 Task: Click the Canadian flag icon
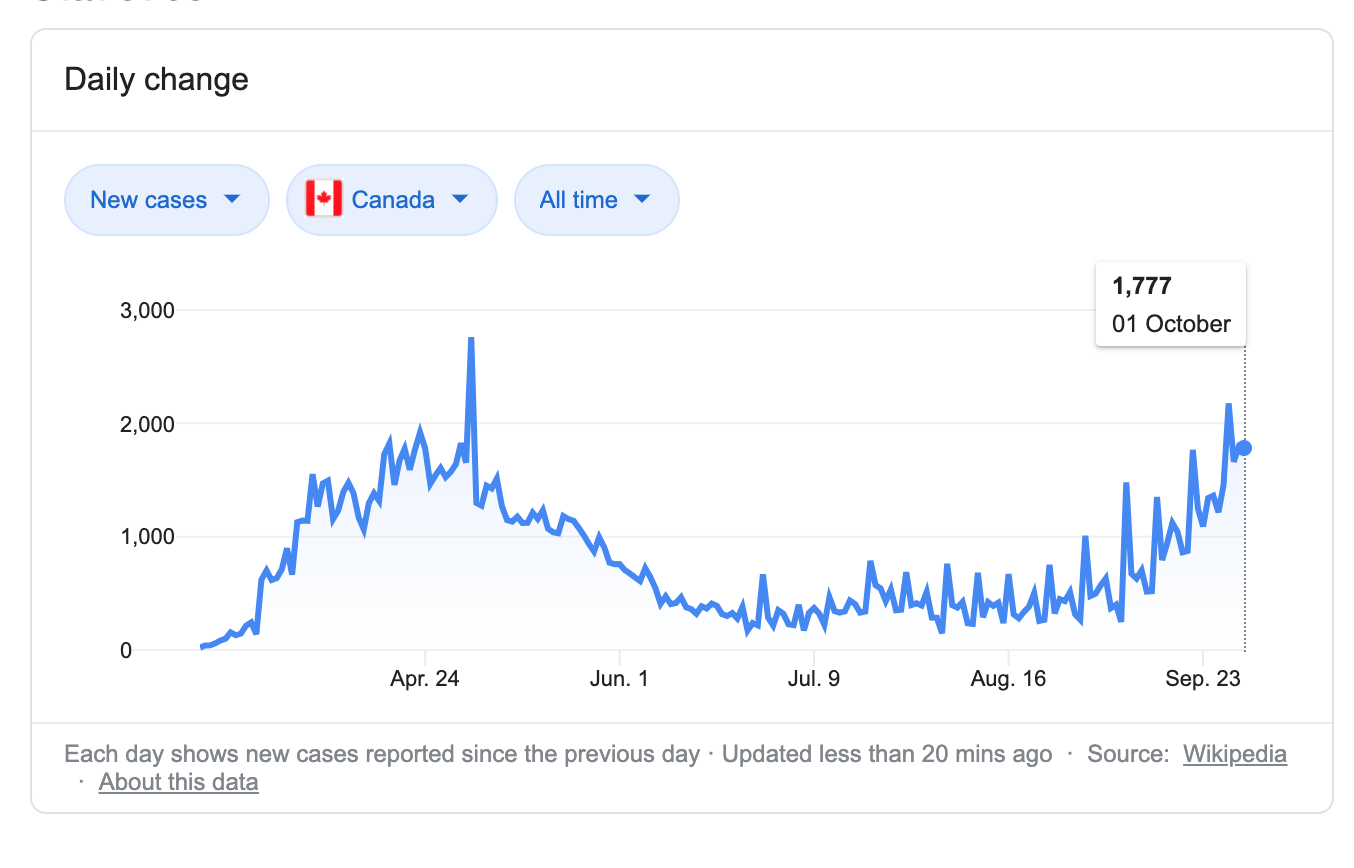pyautogui.click(x=323, y=199)
